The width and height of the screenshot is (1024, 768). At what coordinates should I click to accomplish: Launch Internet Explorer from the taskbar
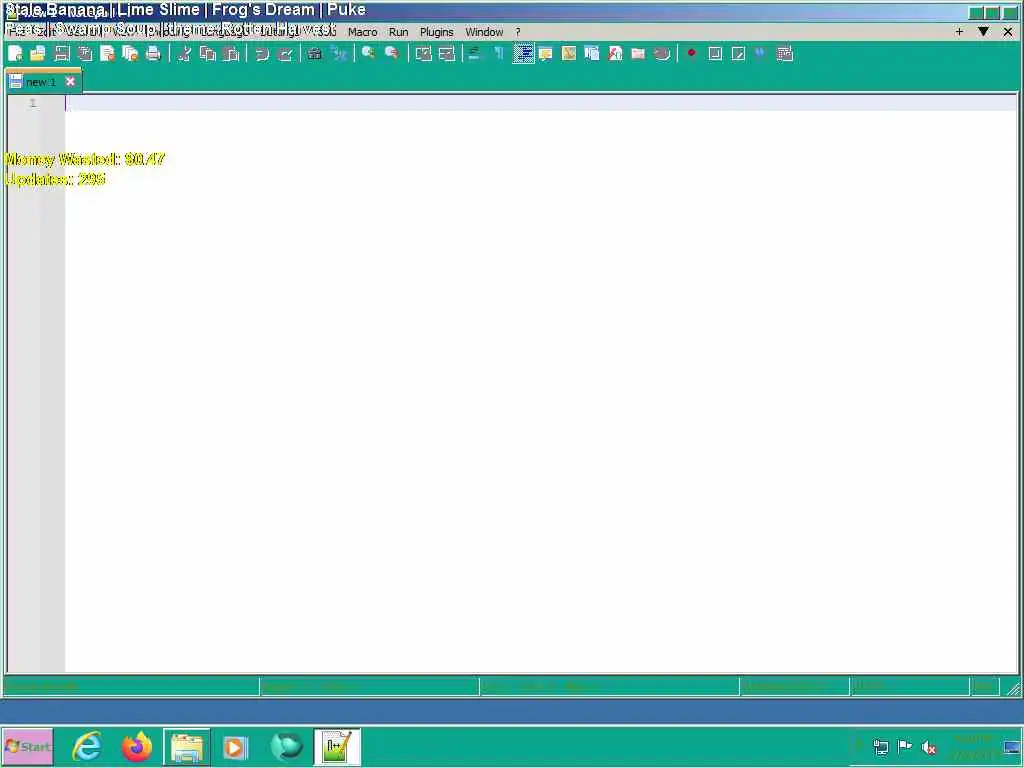coord(87,746)
